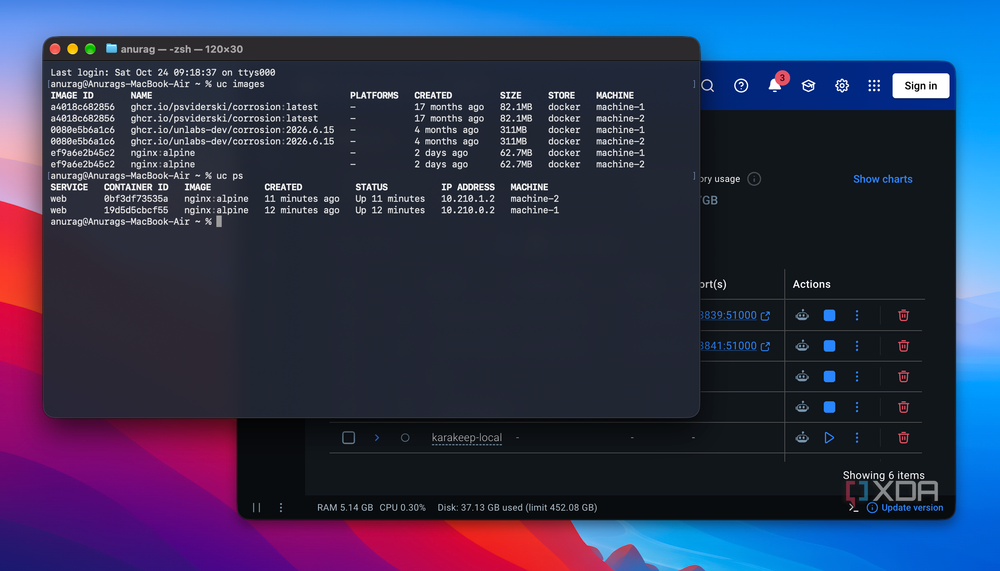Viewport: 1000px width, 571px height.
Task: Open kebab menu in row directly above karakeep-local
Action: [x=857, y=407]
